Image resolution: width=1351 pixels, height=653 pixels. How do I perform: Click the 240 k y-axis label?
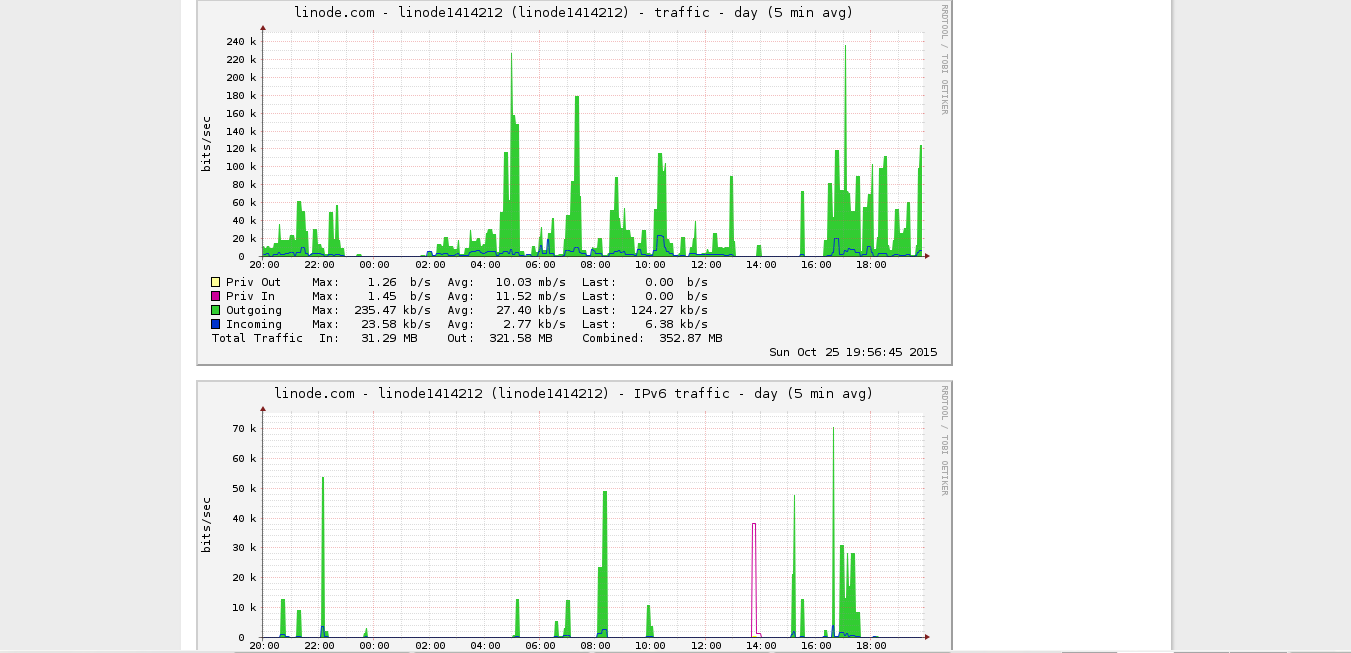(x=241, y=41)
